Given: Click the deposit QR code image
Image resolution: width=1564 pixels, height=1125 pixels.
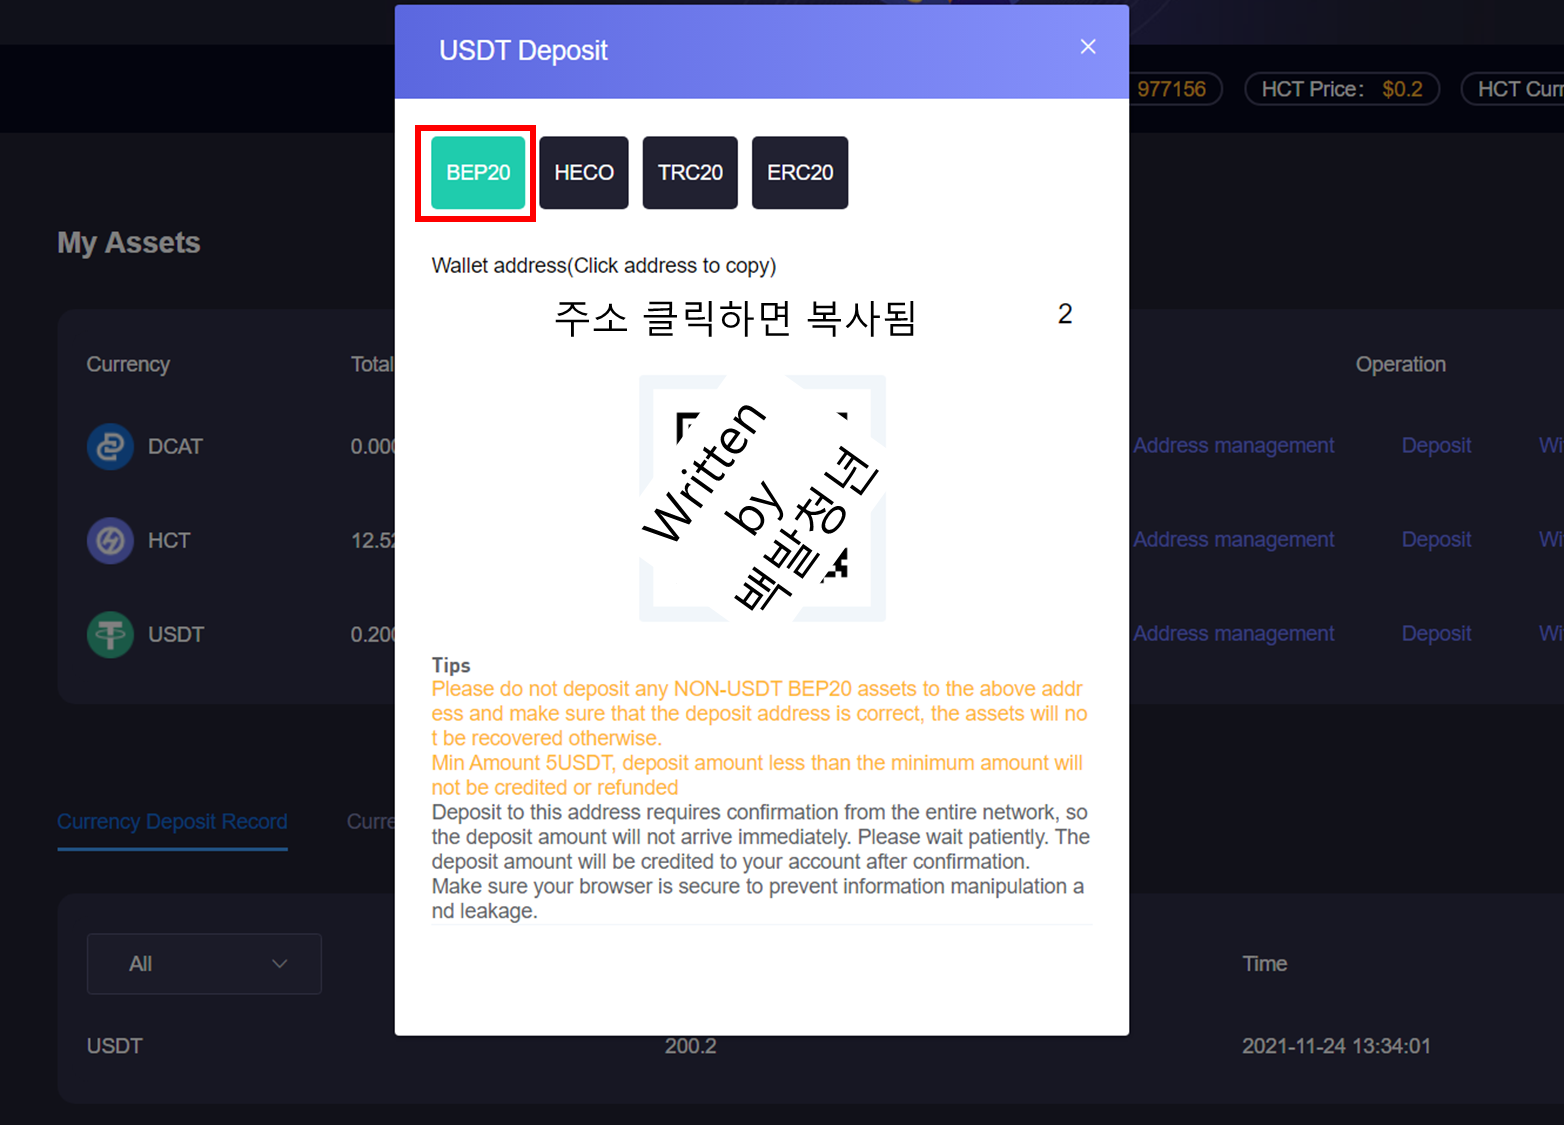Looking at the screenshot, I should tap(762, 498).
